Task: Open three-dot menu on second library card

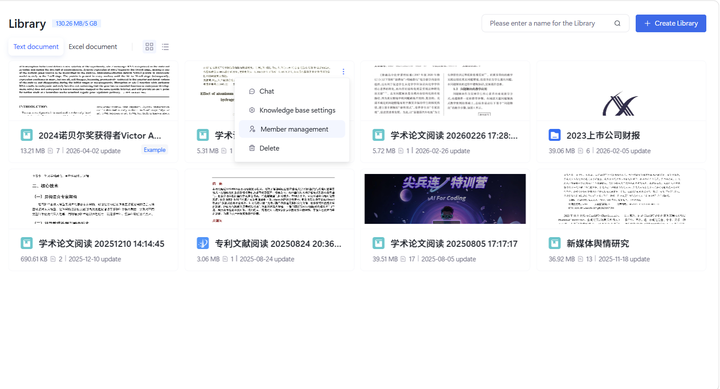Action: coord(343,71)
